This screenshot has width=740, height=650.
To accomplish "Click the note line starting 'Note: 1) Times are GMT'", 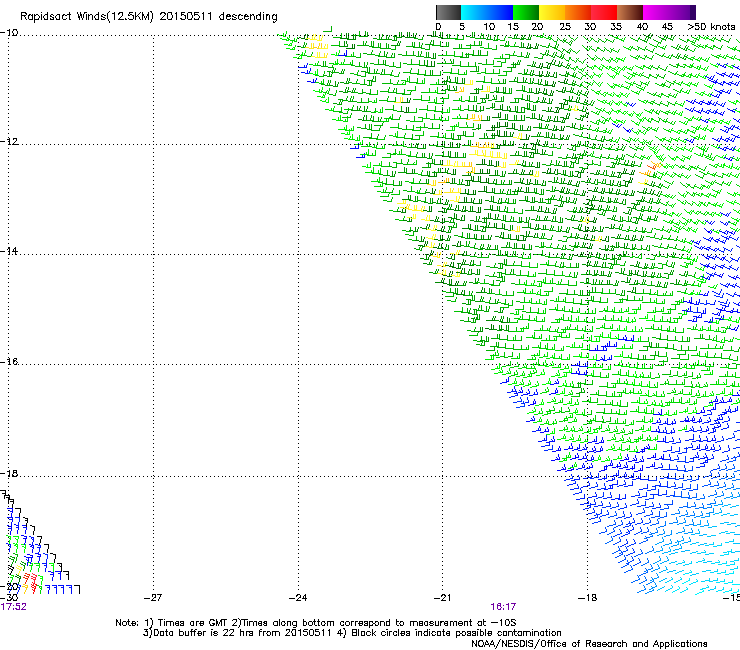I will tap(316, 623).
